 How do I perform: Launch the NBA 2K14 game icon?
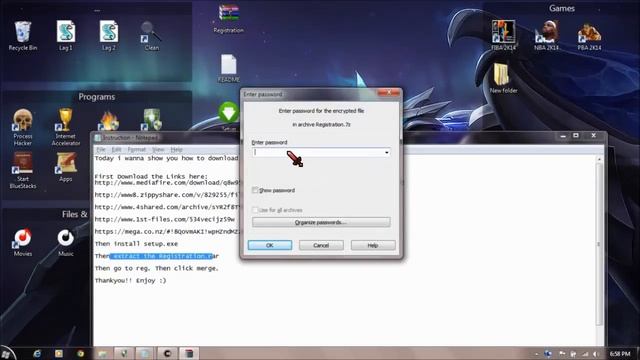click(x=547, y=36)
